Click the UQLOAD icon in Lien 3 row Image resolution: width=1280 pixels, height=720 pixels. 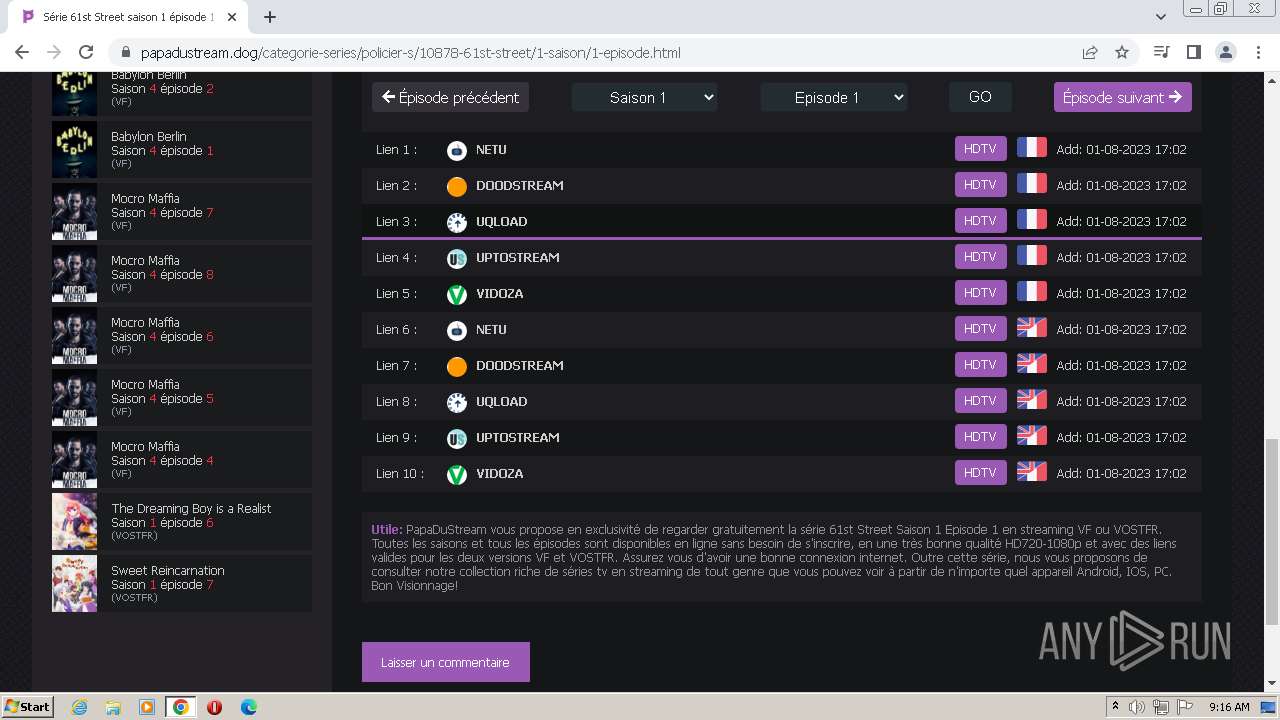pyautogui.click(x=457, y=222)
